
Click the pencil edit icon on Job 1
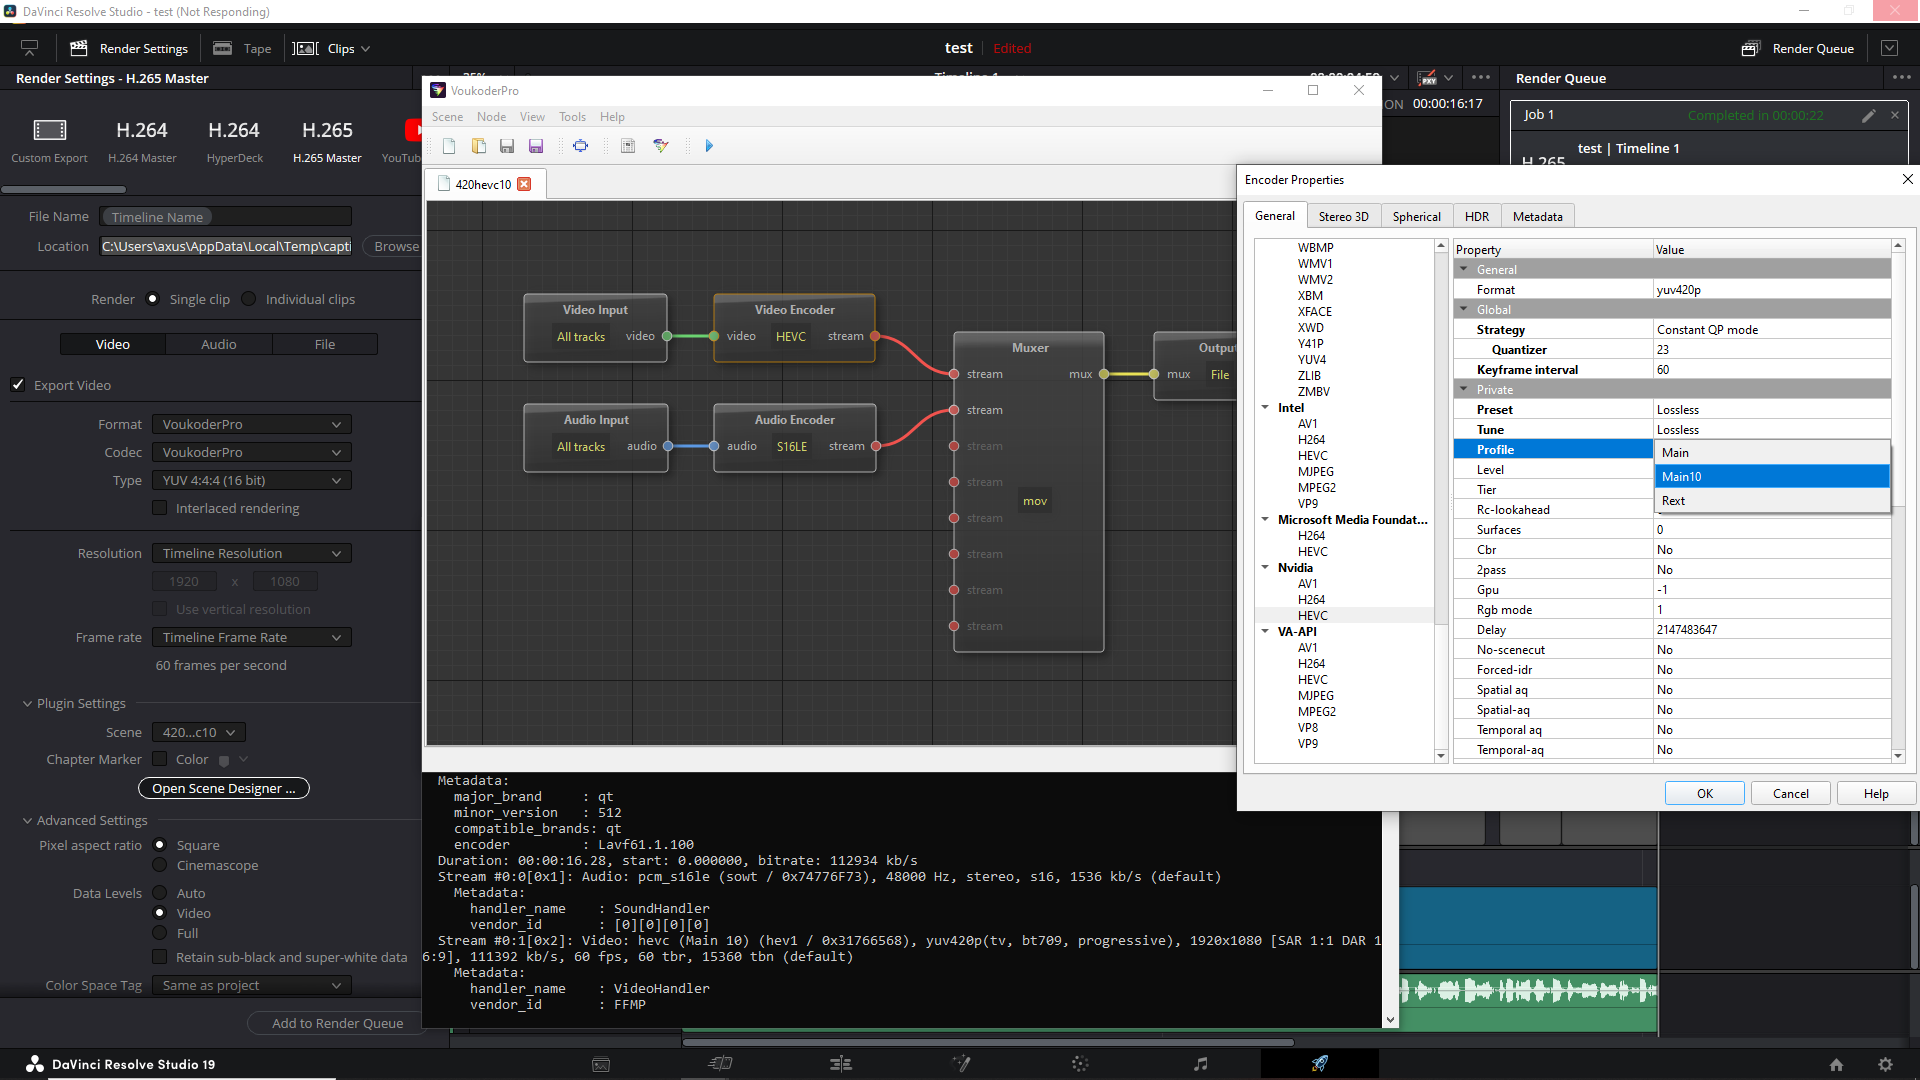(1868, 116)
